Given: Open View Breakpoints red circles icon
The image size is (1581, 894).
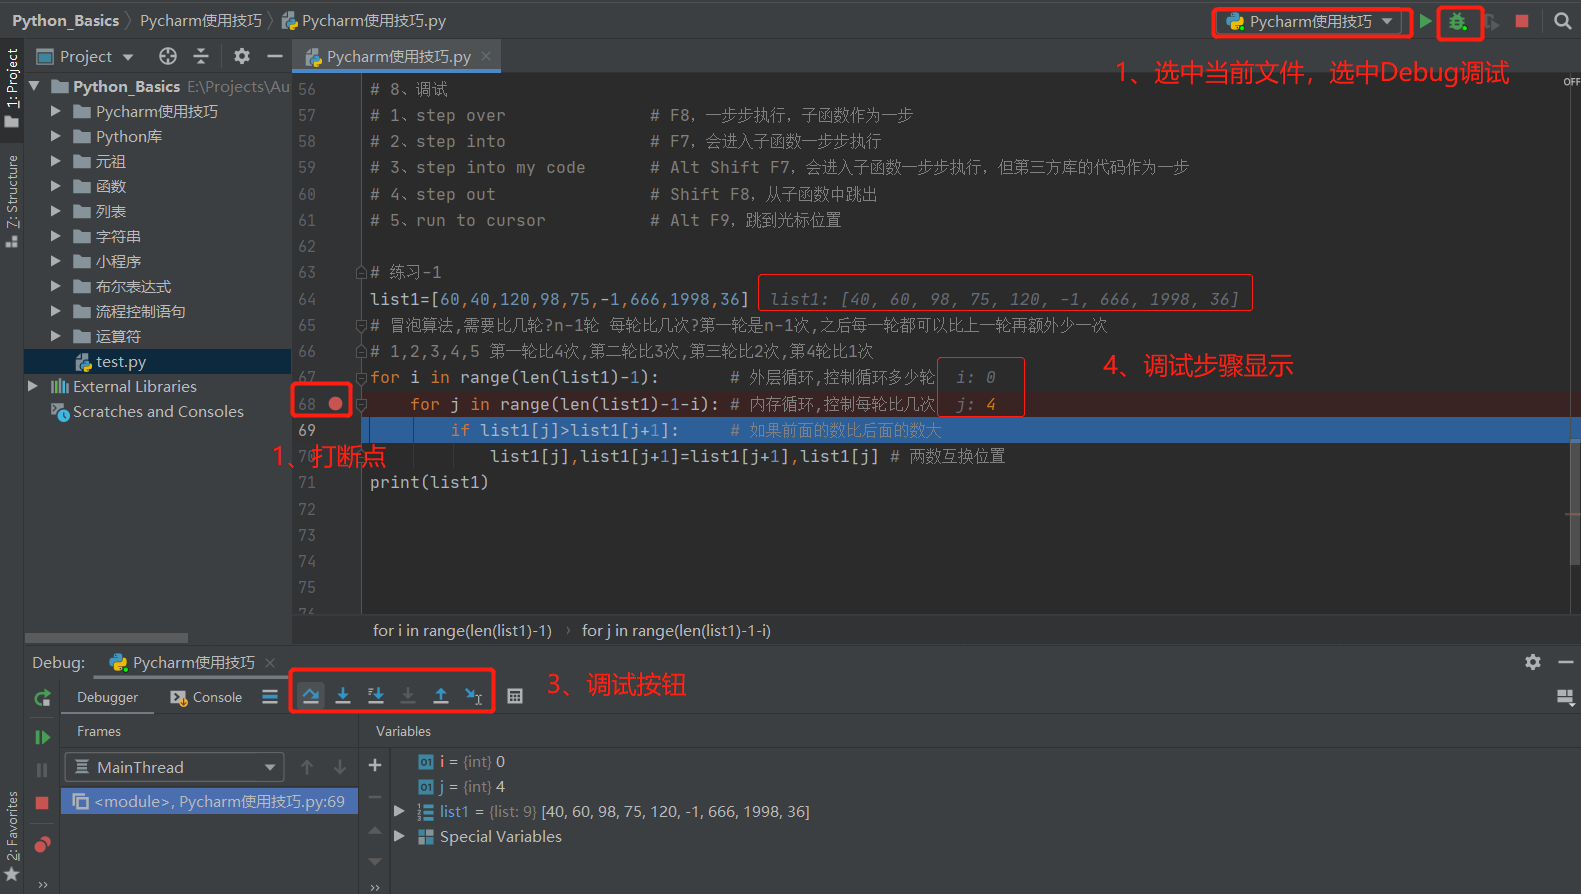Looking at the screenshot, I should tap(42, 845).
